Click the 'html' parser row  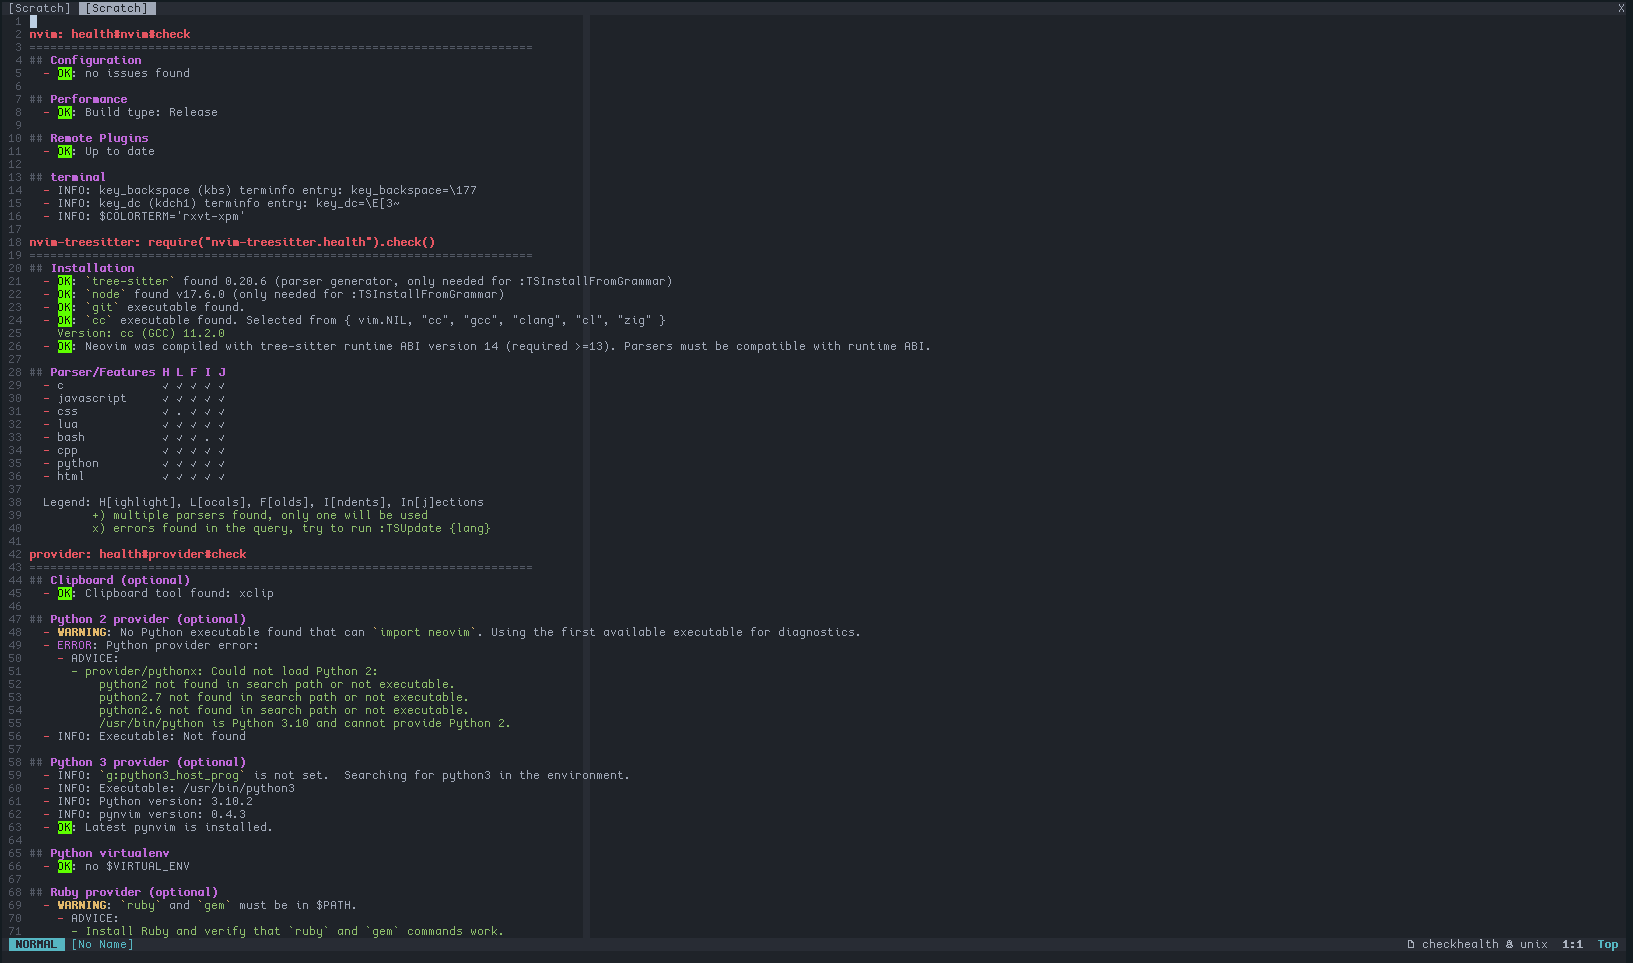coord(134,476)
